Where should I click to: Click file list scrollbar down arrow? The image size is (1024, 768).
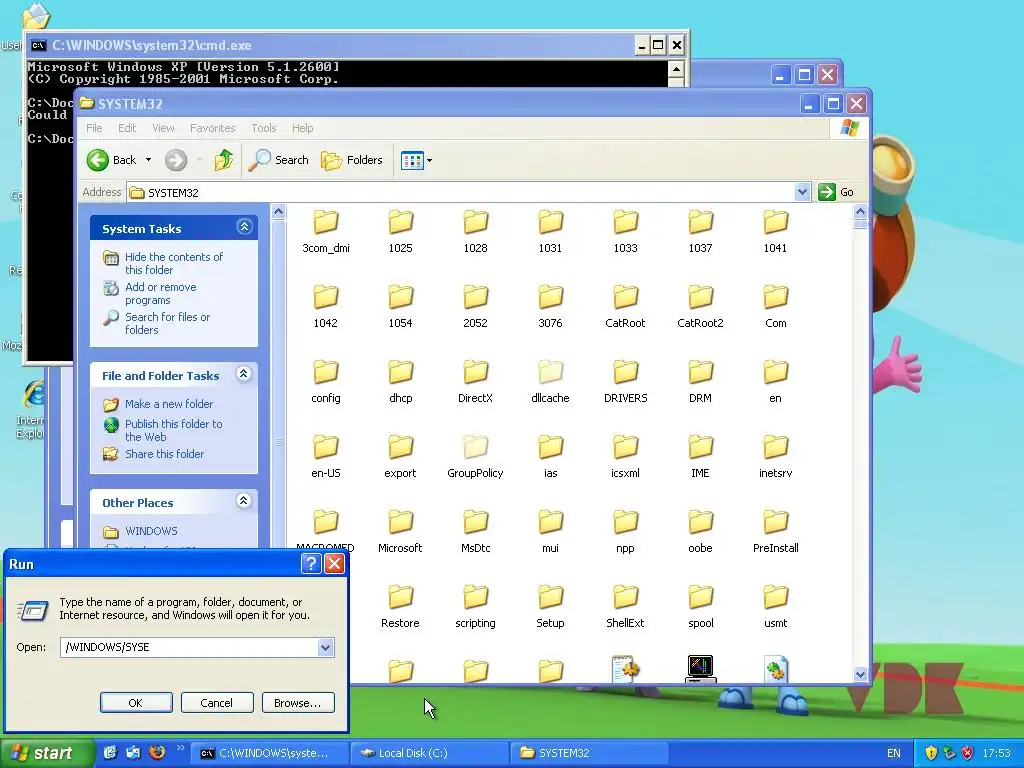(x=860, y=675)
